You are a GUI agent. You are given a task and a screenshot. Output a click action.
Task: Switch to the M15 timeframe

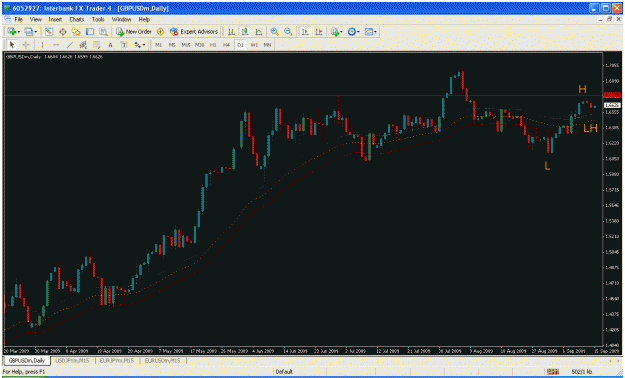pyautogui.click(x=186, y=45)
